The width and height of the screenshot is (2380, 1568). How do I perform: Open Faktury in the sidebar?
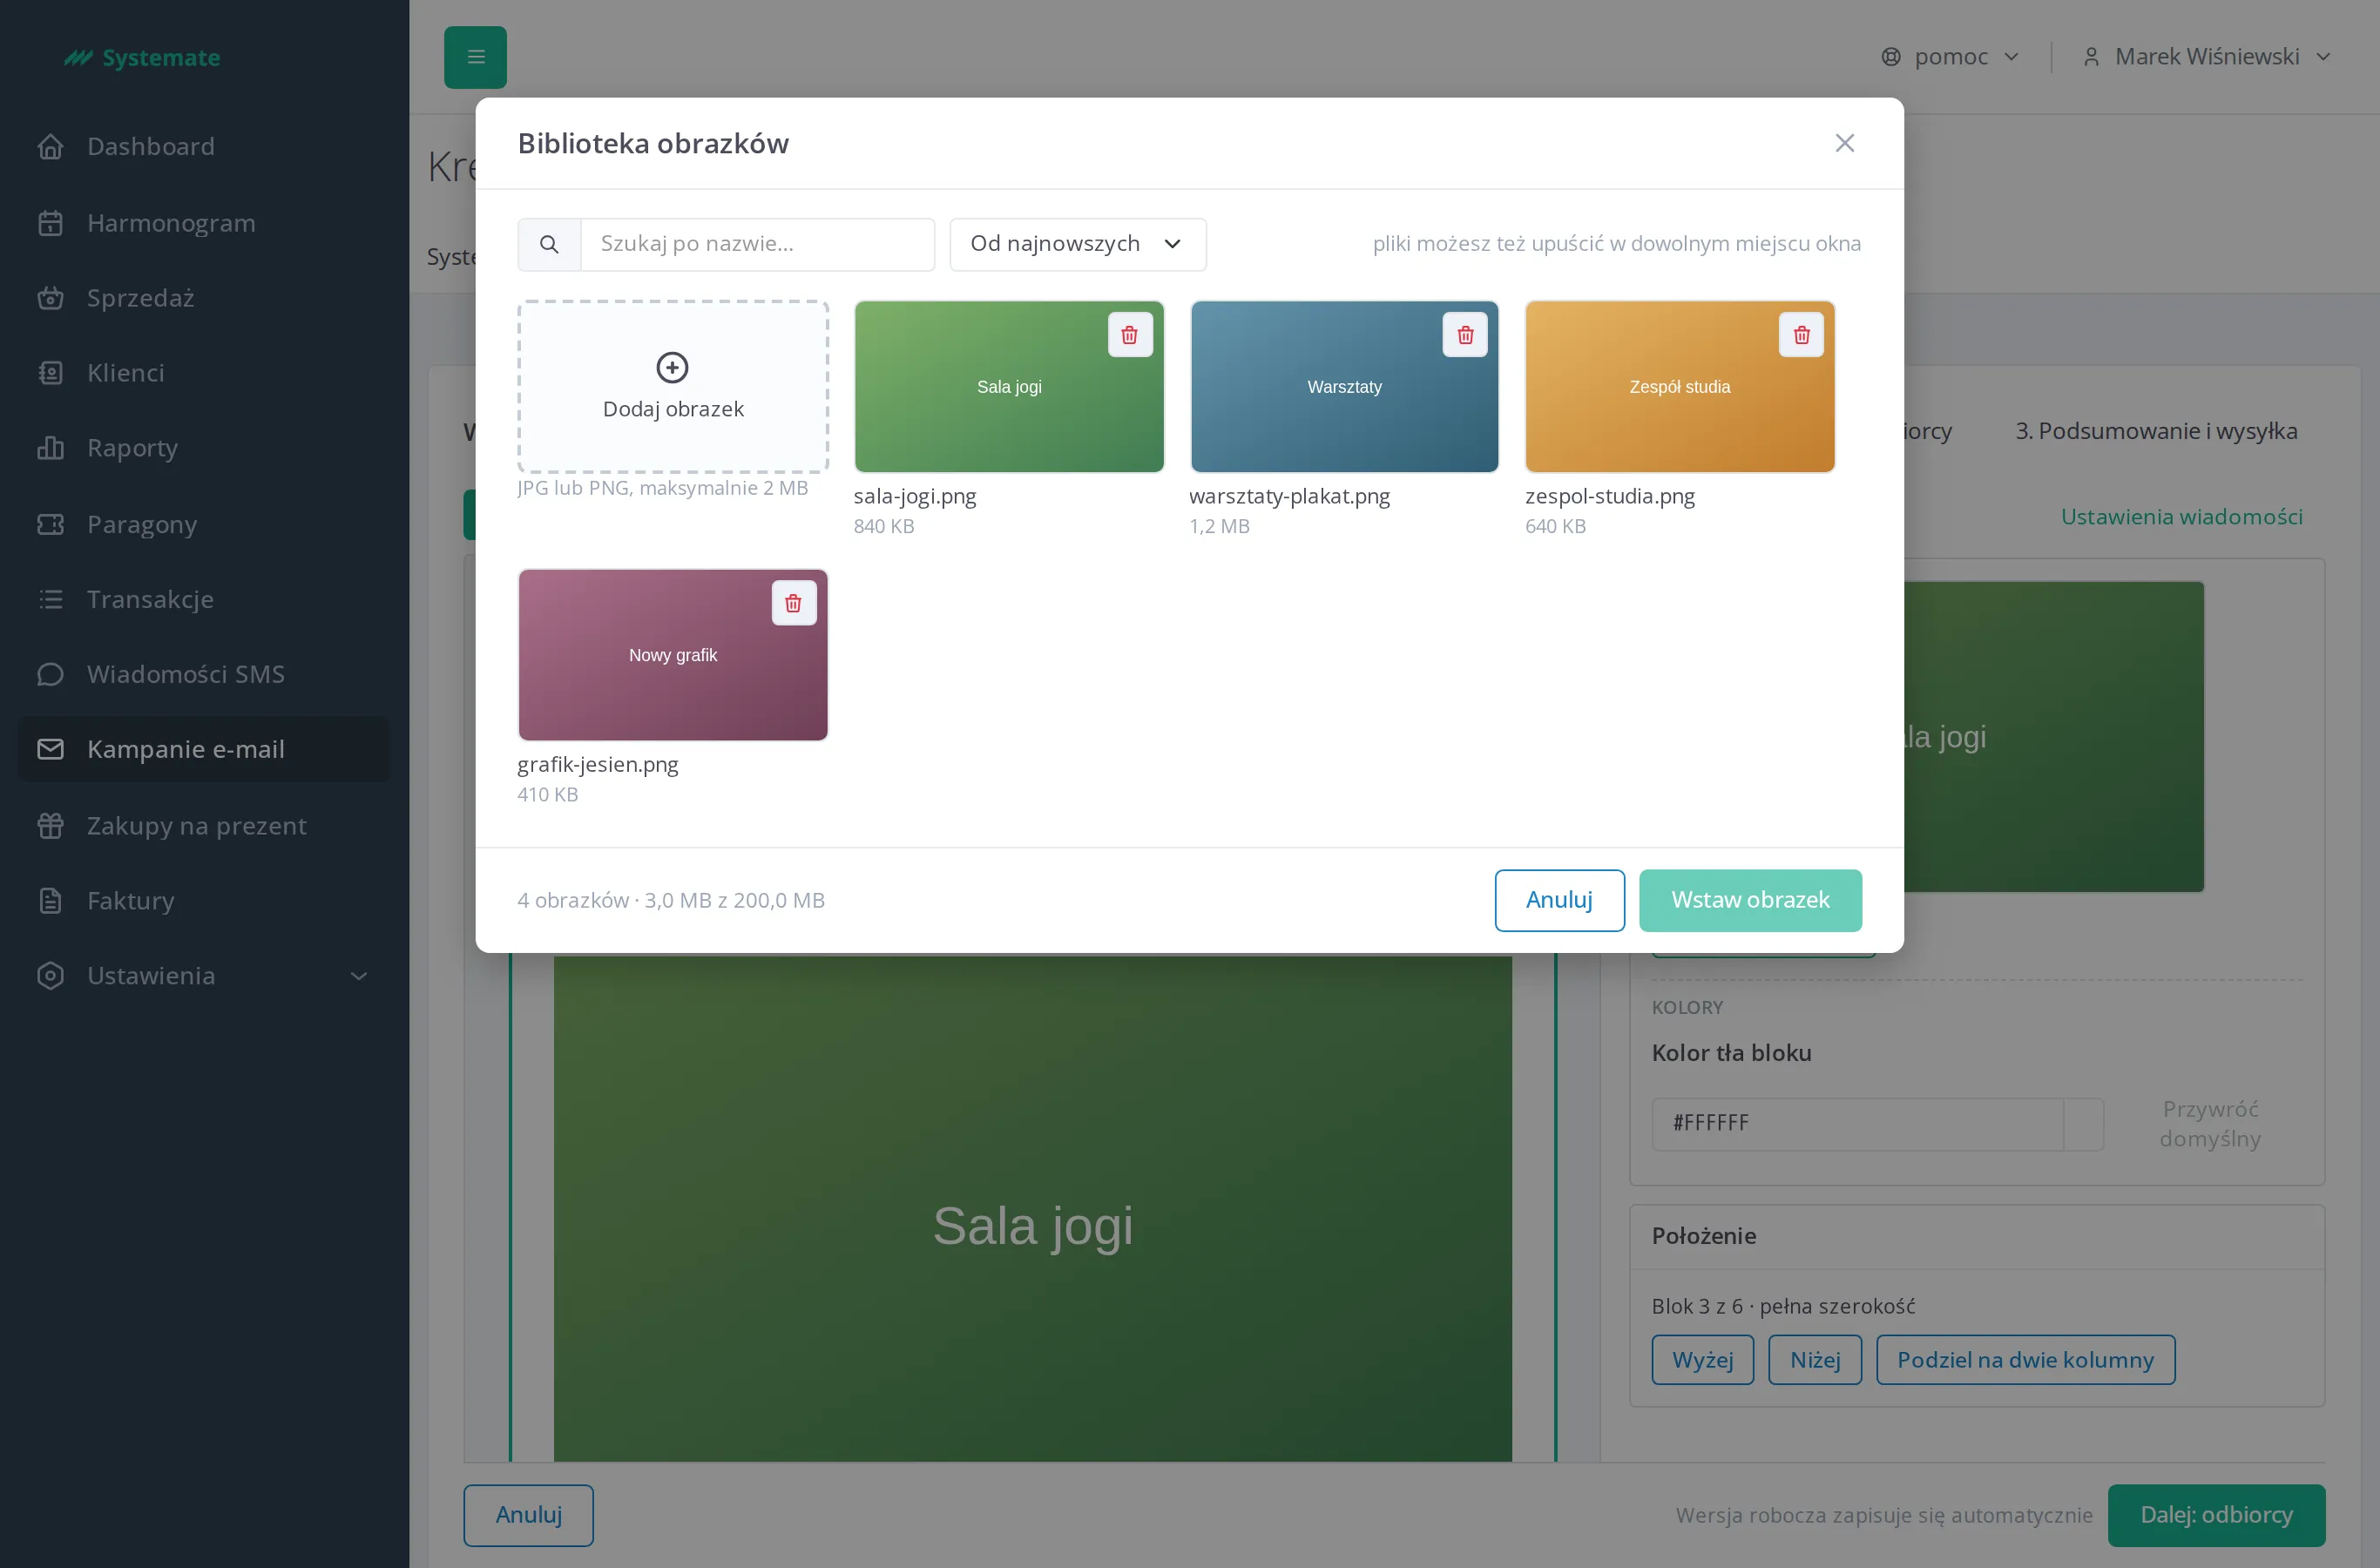click(203, 900)
